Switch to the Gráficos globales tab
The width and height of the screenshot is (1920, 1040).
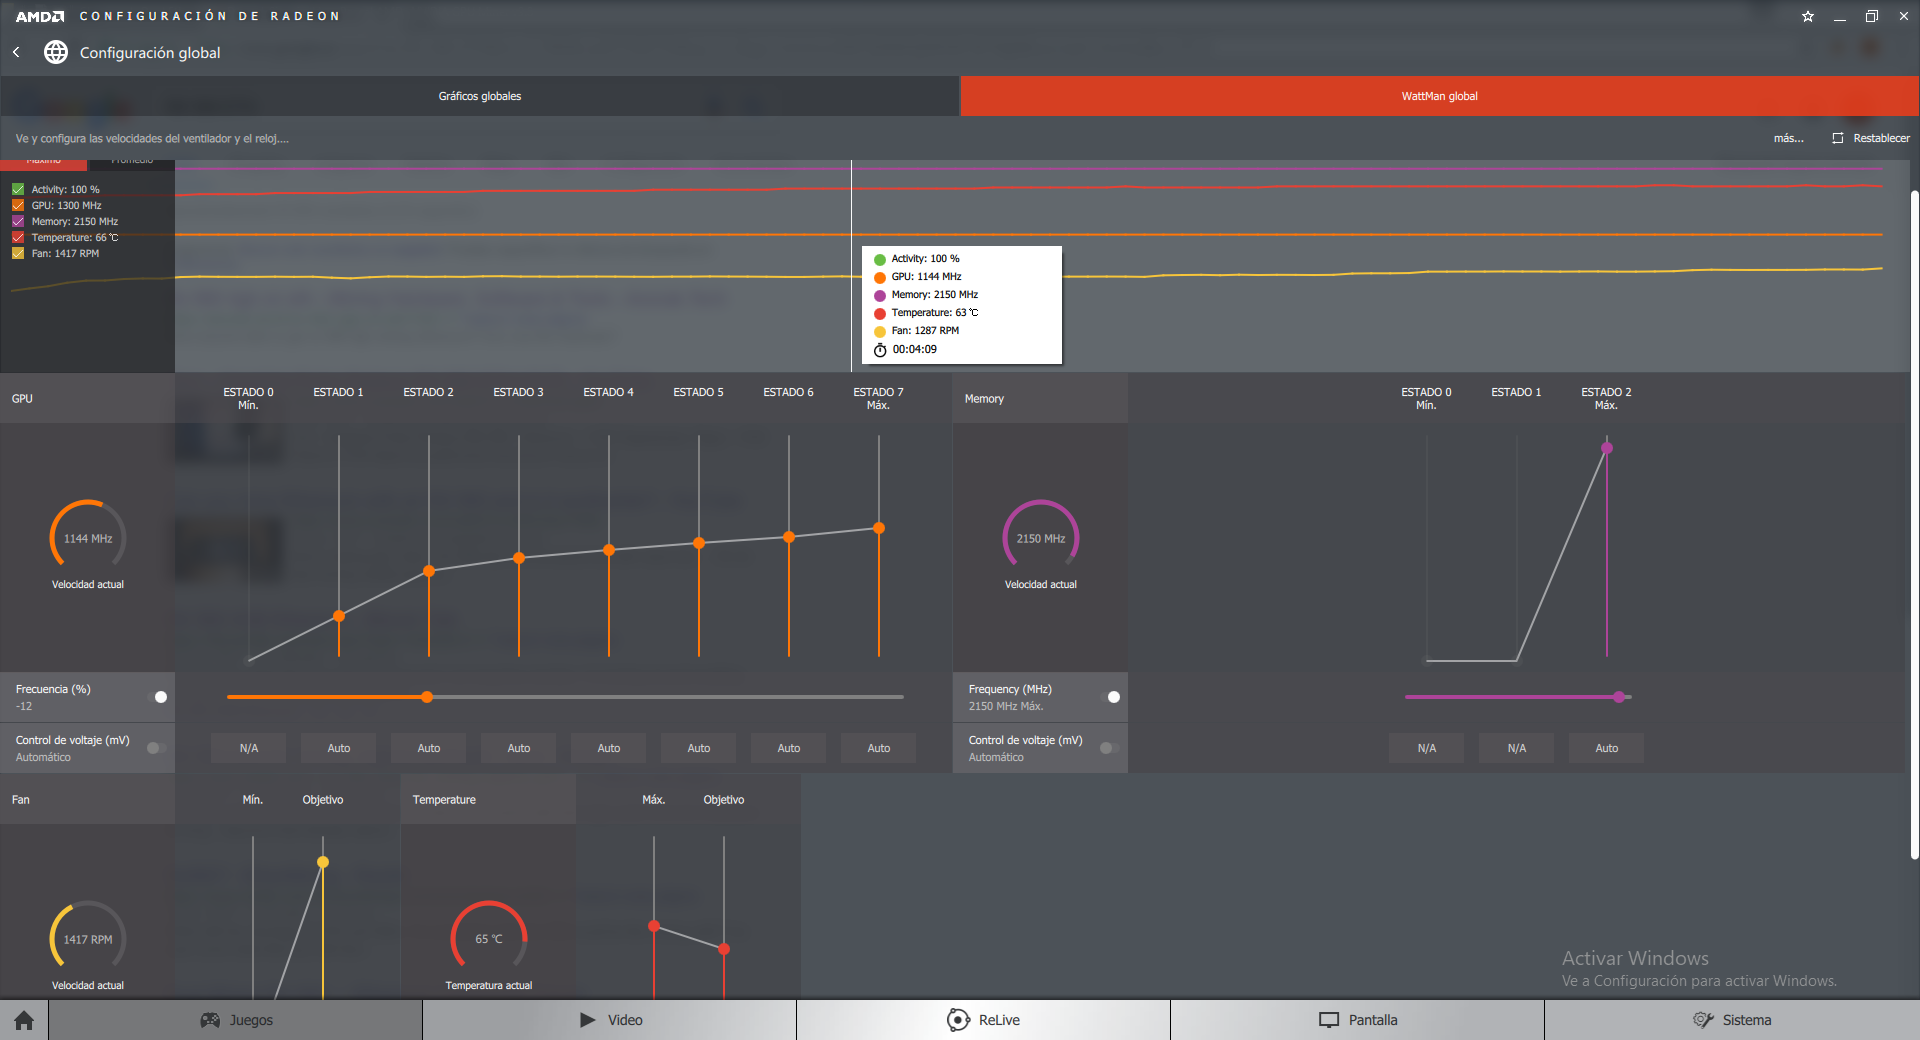click(480, 96)
